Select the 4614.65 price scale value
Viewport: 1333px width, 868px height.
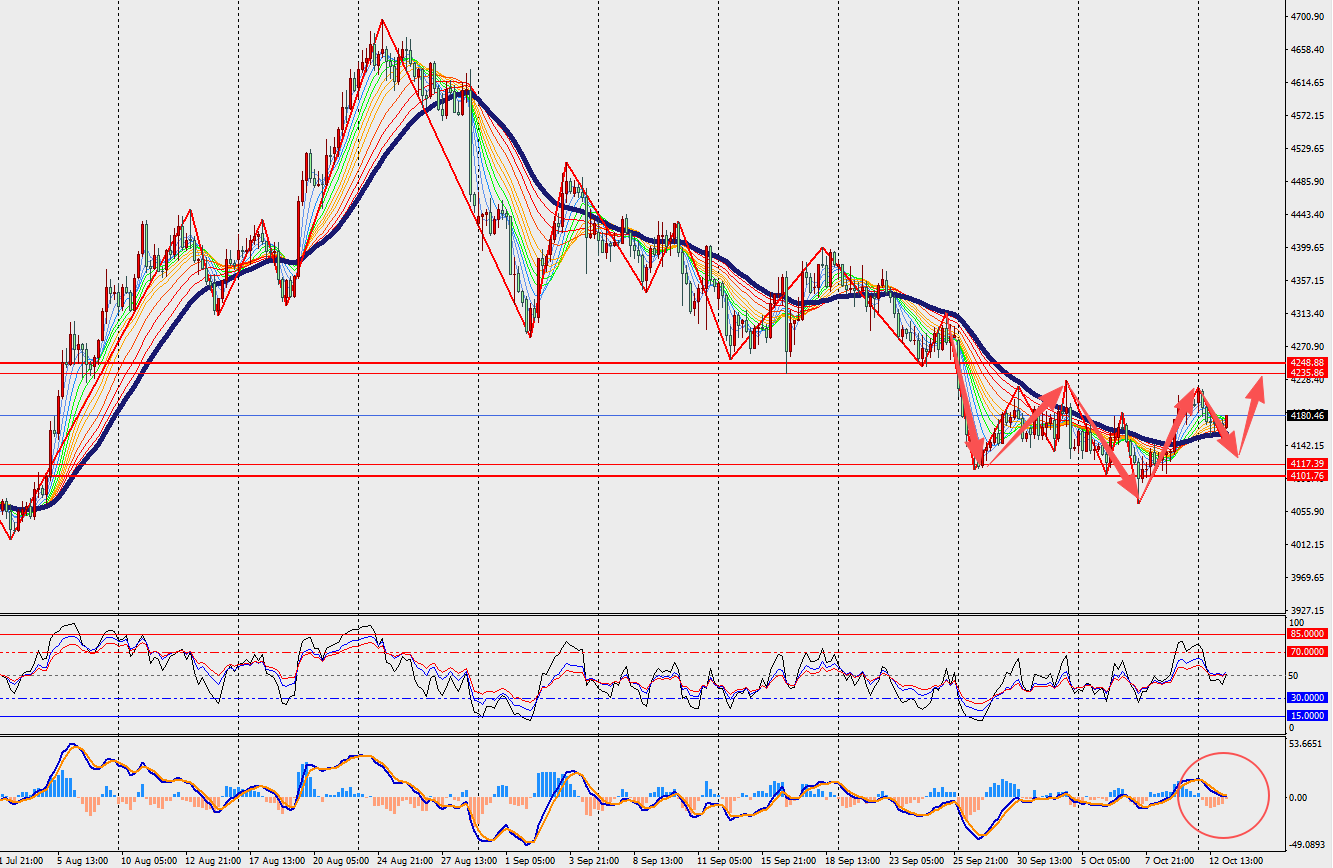tap(1307, 83)
